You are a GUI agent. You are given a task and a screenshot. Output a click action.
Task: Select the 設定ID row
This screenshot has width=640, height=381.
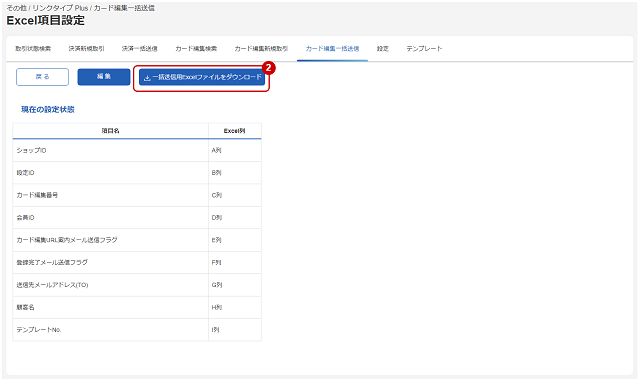click(x=137, y=173)
